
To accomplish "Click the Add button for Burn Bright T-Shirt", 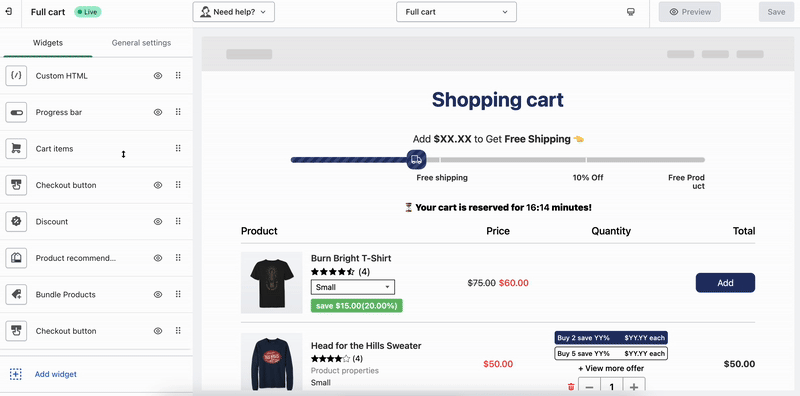I will click(x=725, y=283).
